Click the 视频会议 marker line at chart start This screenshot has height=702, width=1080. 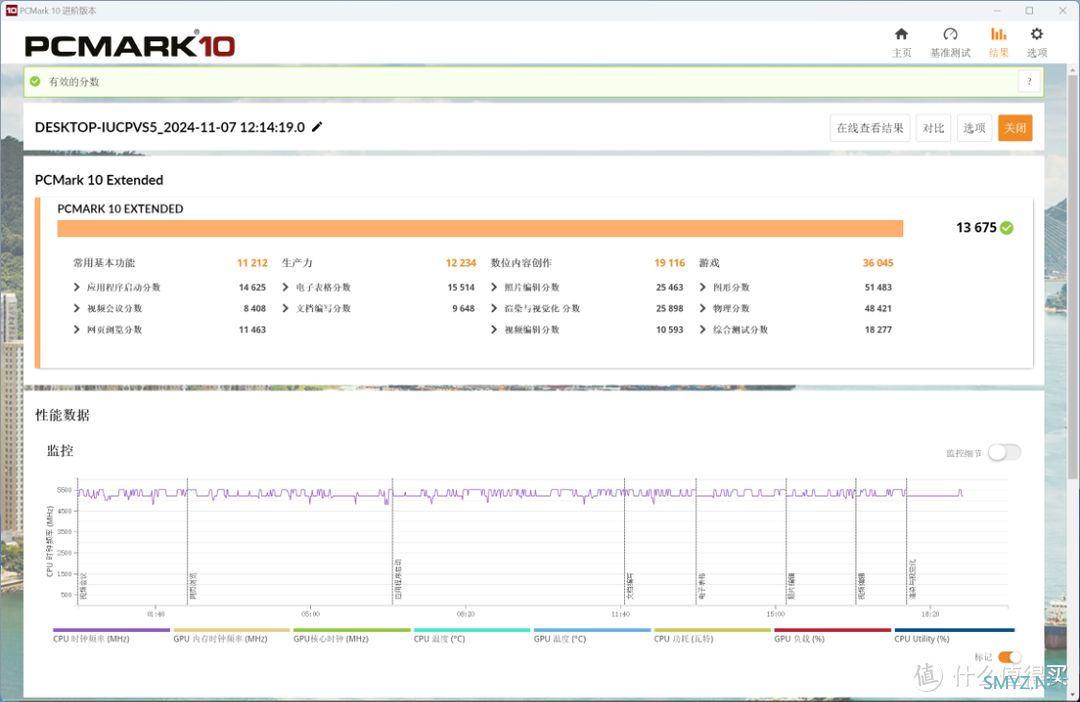coord(78,541)
